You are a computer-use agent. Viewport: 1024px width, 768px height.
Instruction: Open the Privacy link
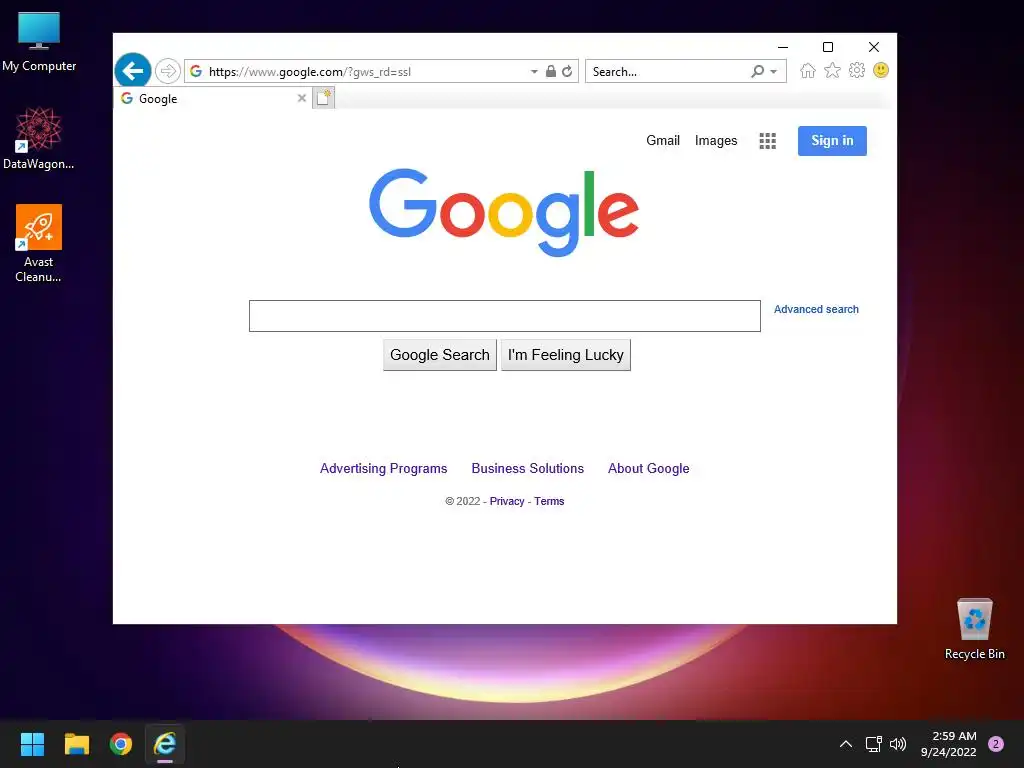(x=507, y=502)
